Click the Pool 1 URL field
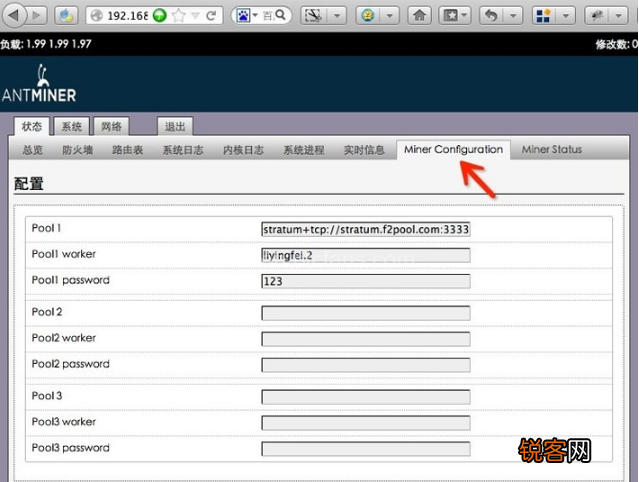The height and width of the screenshot is (482, 639). (366, 229)
